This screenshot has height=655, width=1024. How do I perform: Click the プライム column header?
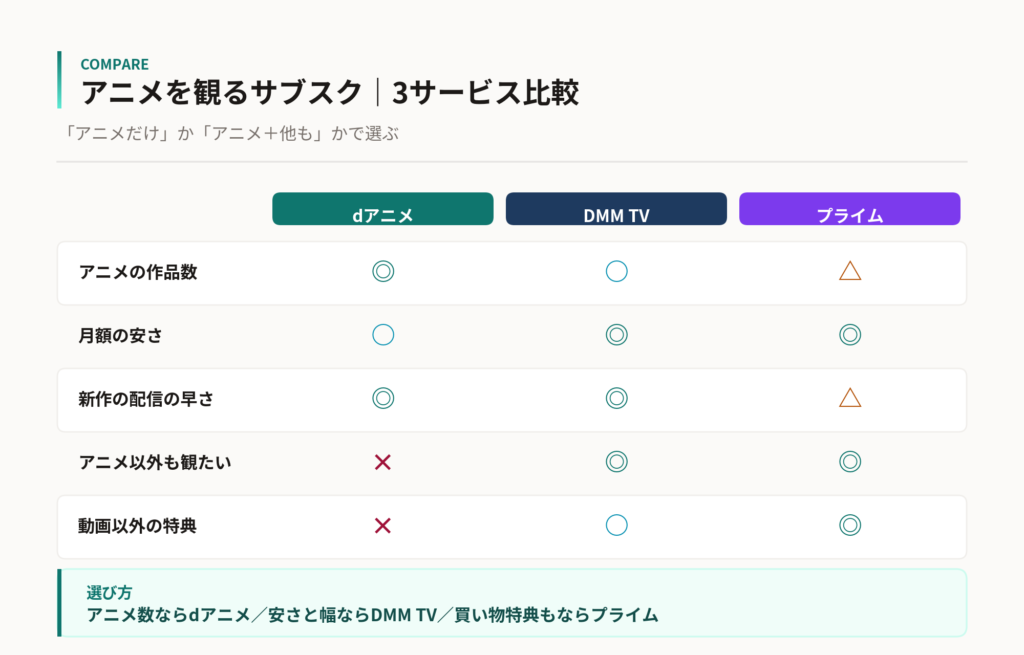point(850,209)
